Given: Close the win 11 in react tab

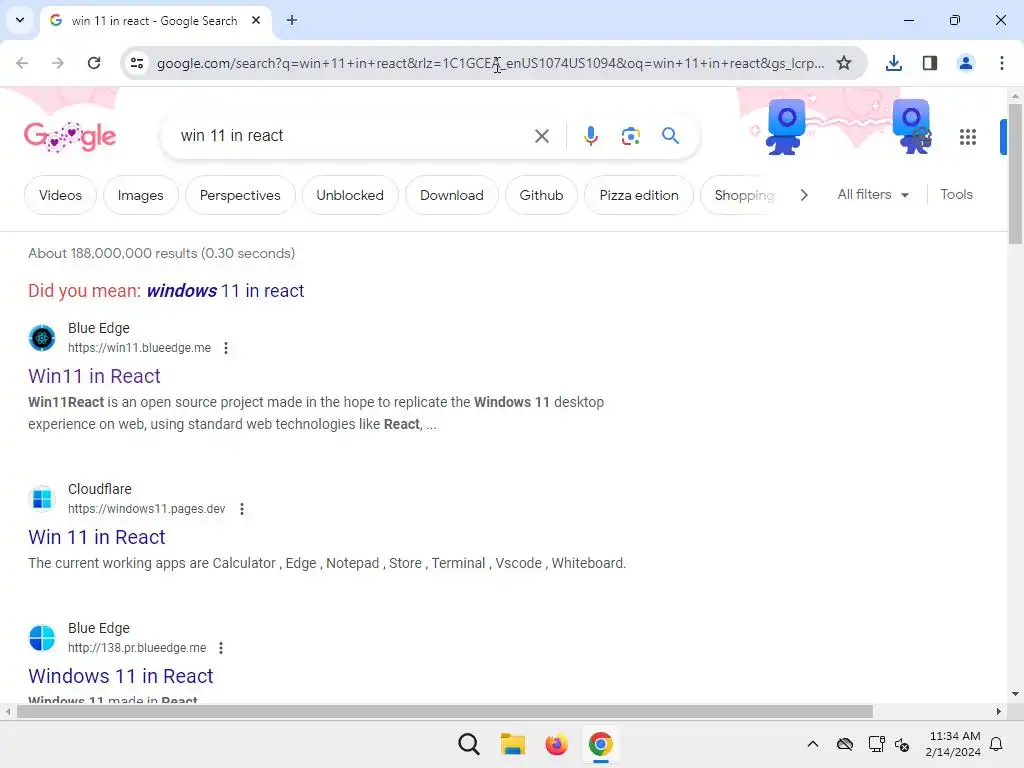Looking at the screenshot, I should pos(256,20).
